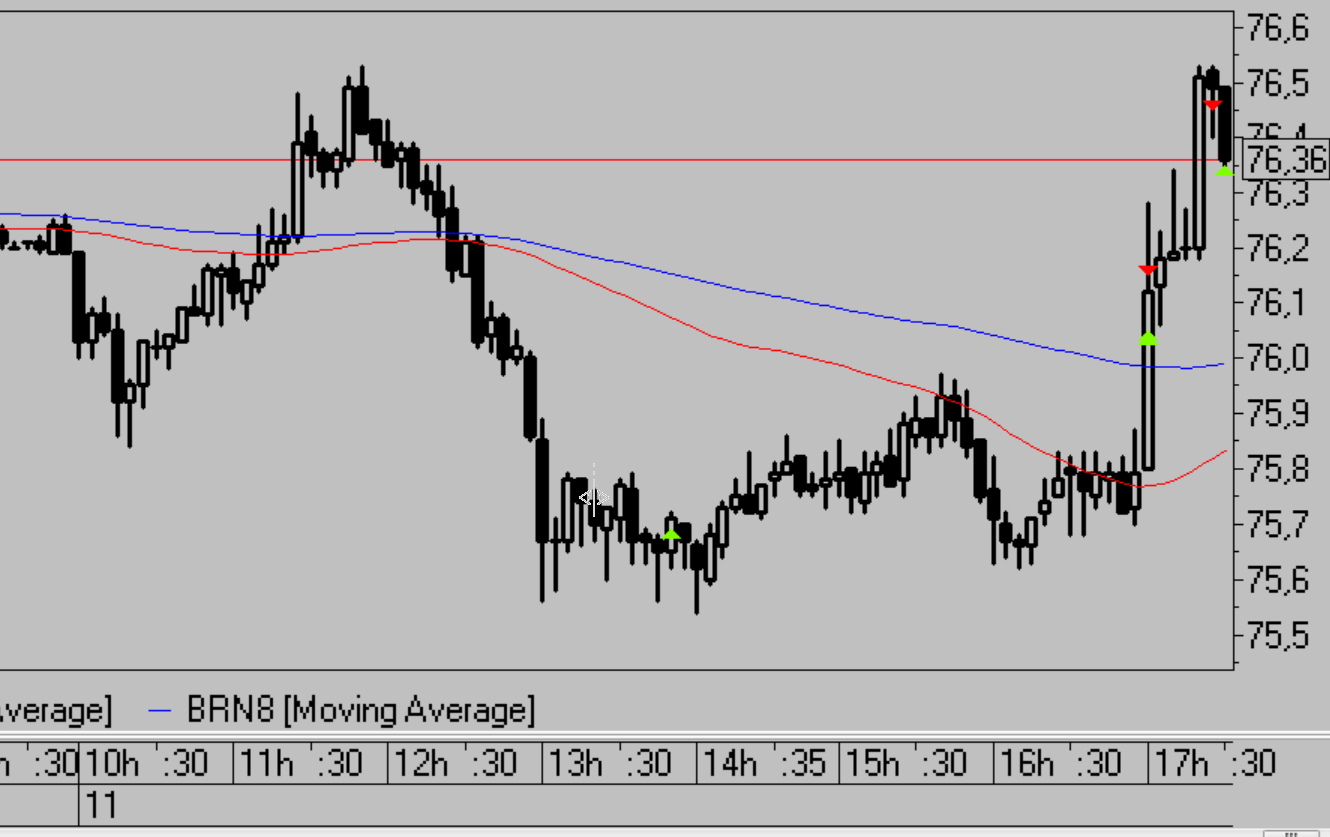The image size is (1330, 837).
Task: Select the 14h mark on the time scale
Action: coord(729,765)
